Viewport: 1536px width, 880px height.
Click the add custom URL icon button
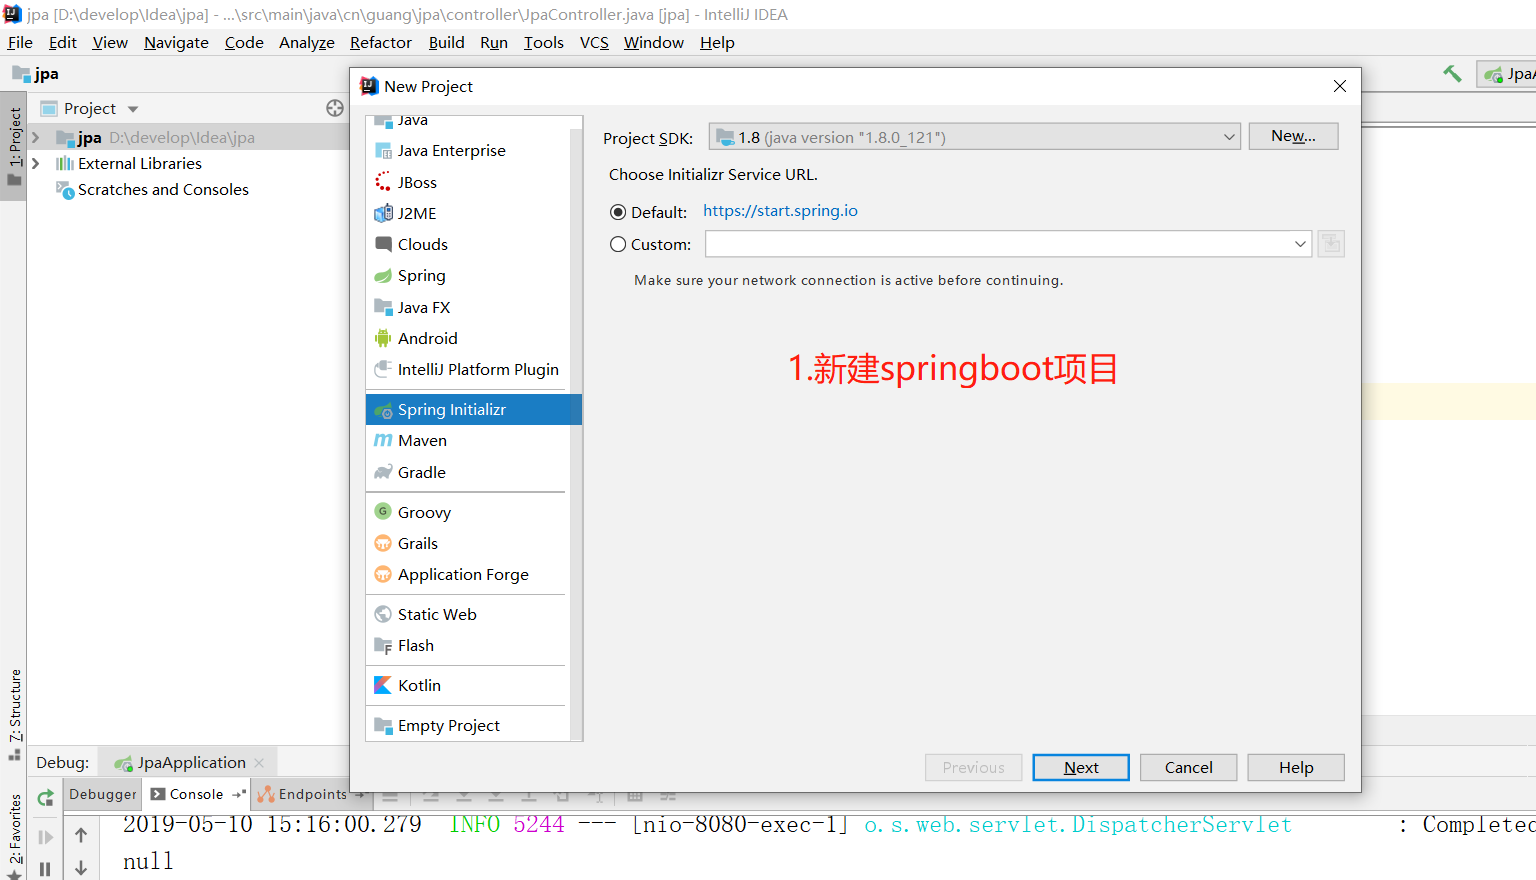pyautogui.click(x=1331, y=244)
